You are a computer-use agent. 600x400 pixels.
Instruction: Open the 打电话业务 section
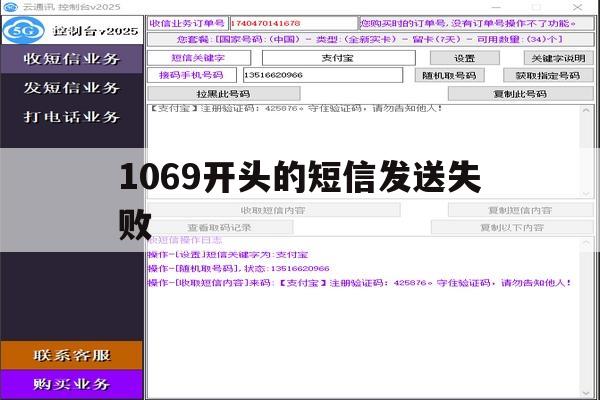point(72,116)
